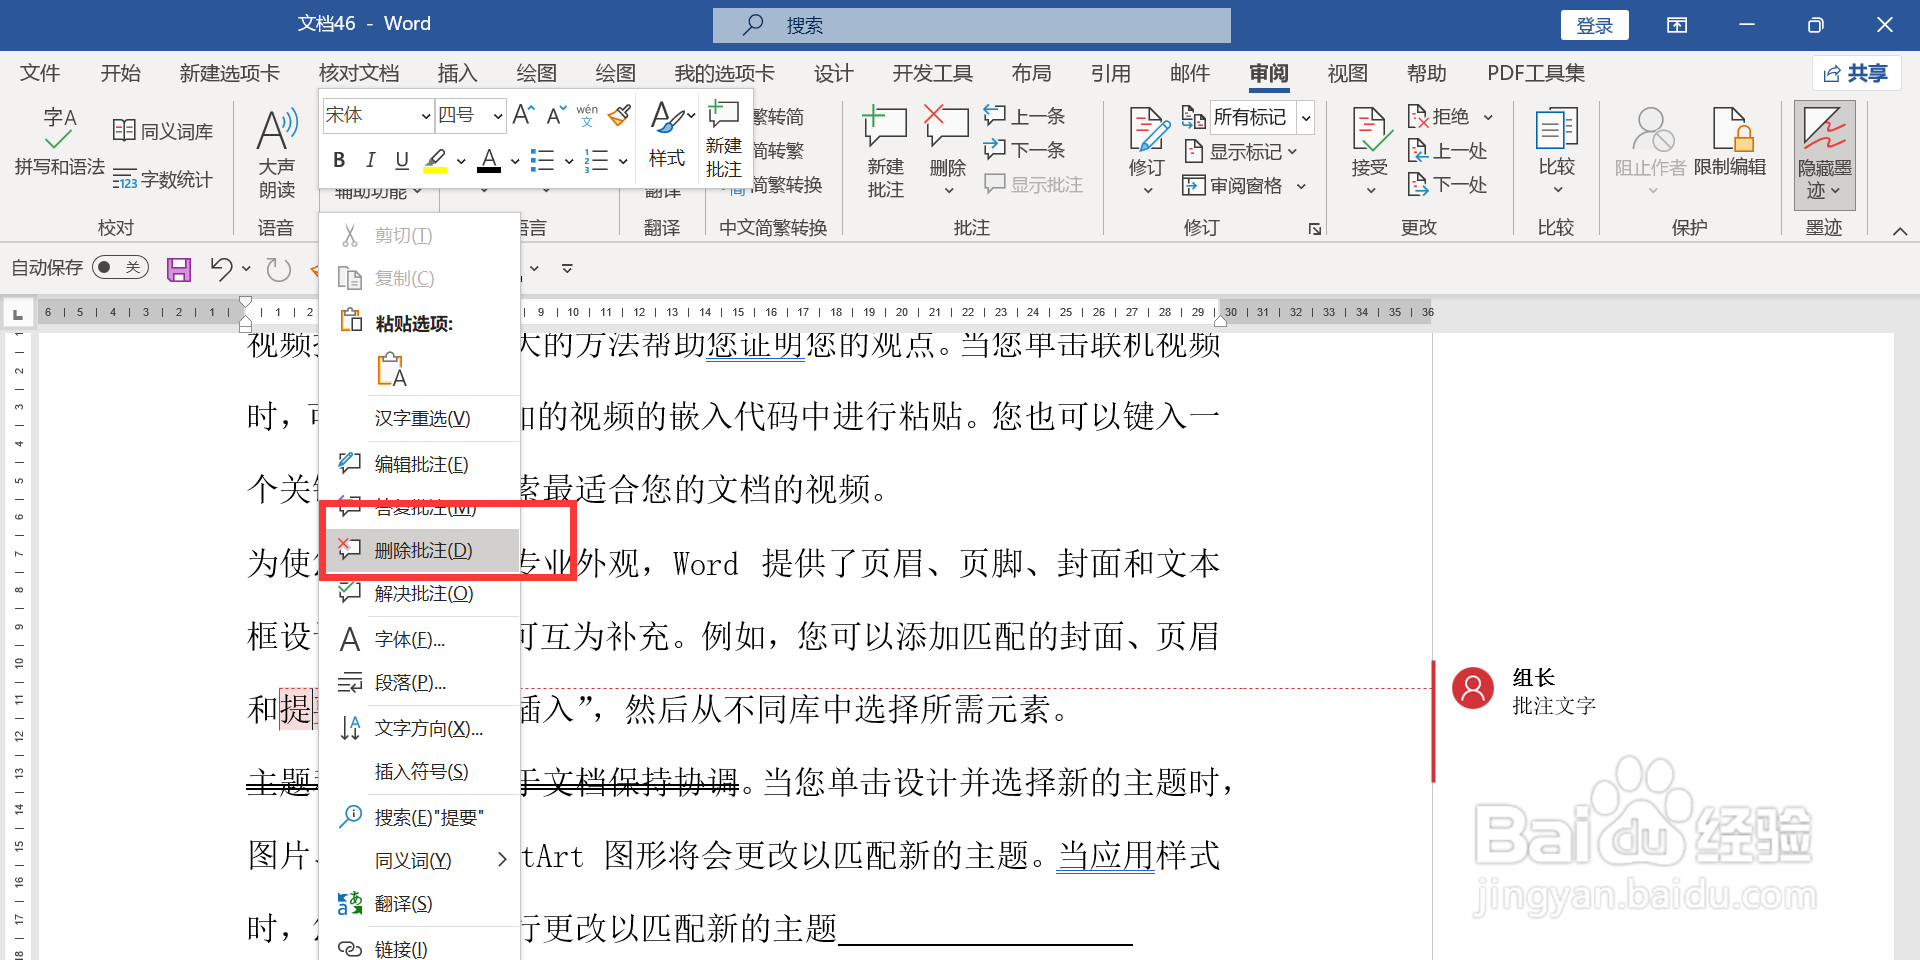
Task: Open Word Count (字数统计)
Action: [x=163, y=180]
